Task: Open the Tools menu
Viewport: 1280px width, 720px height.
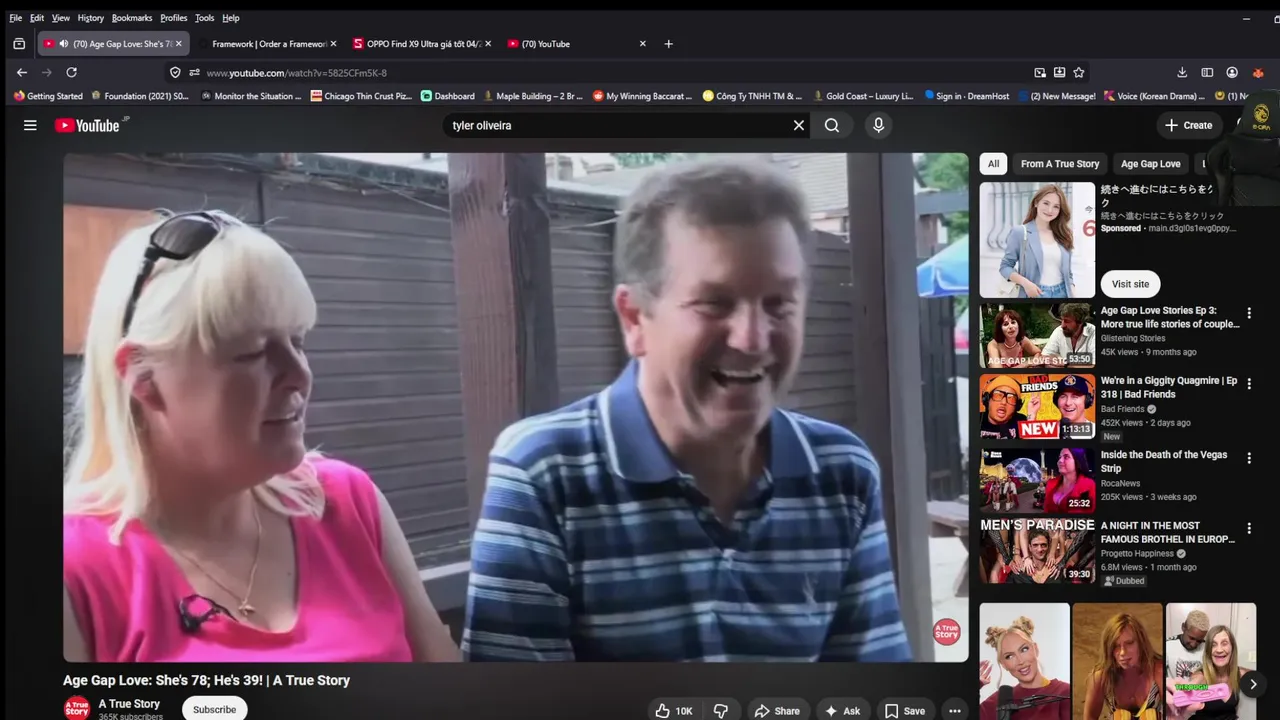Action: point(205,18)
